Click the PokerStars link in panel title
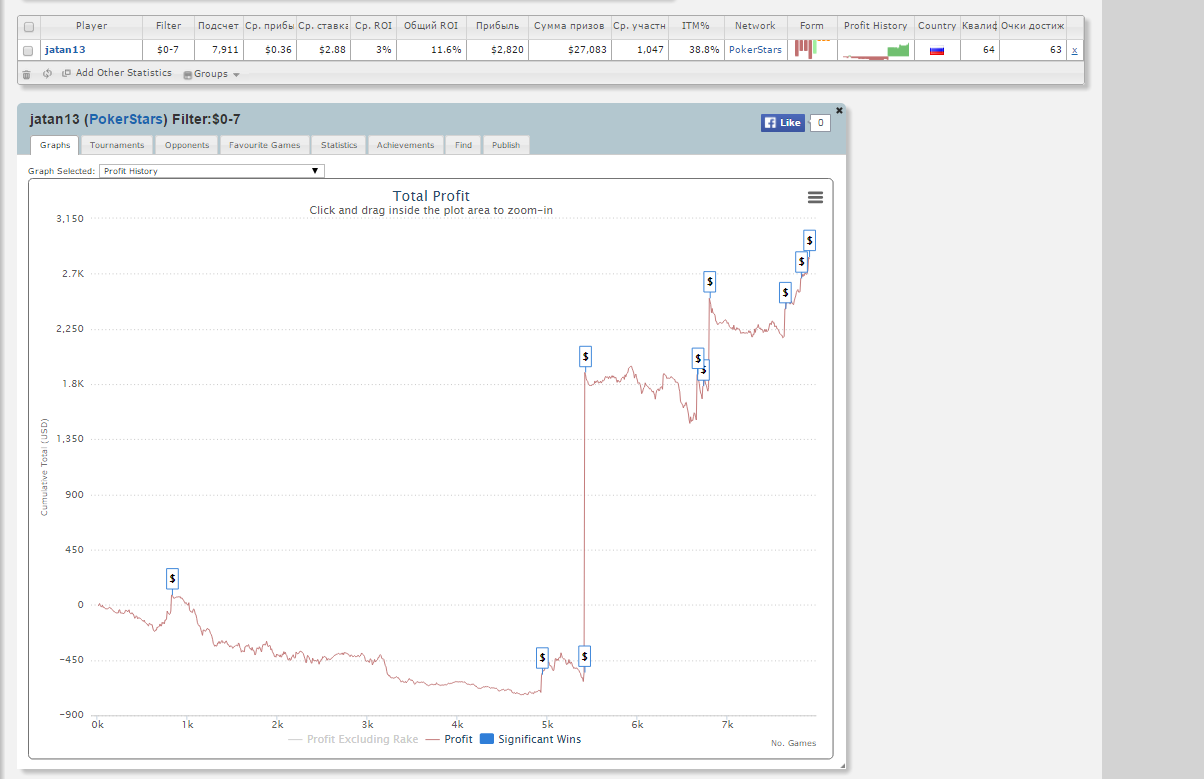1204x779 pixels. point(126,119)
